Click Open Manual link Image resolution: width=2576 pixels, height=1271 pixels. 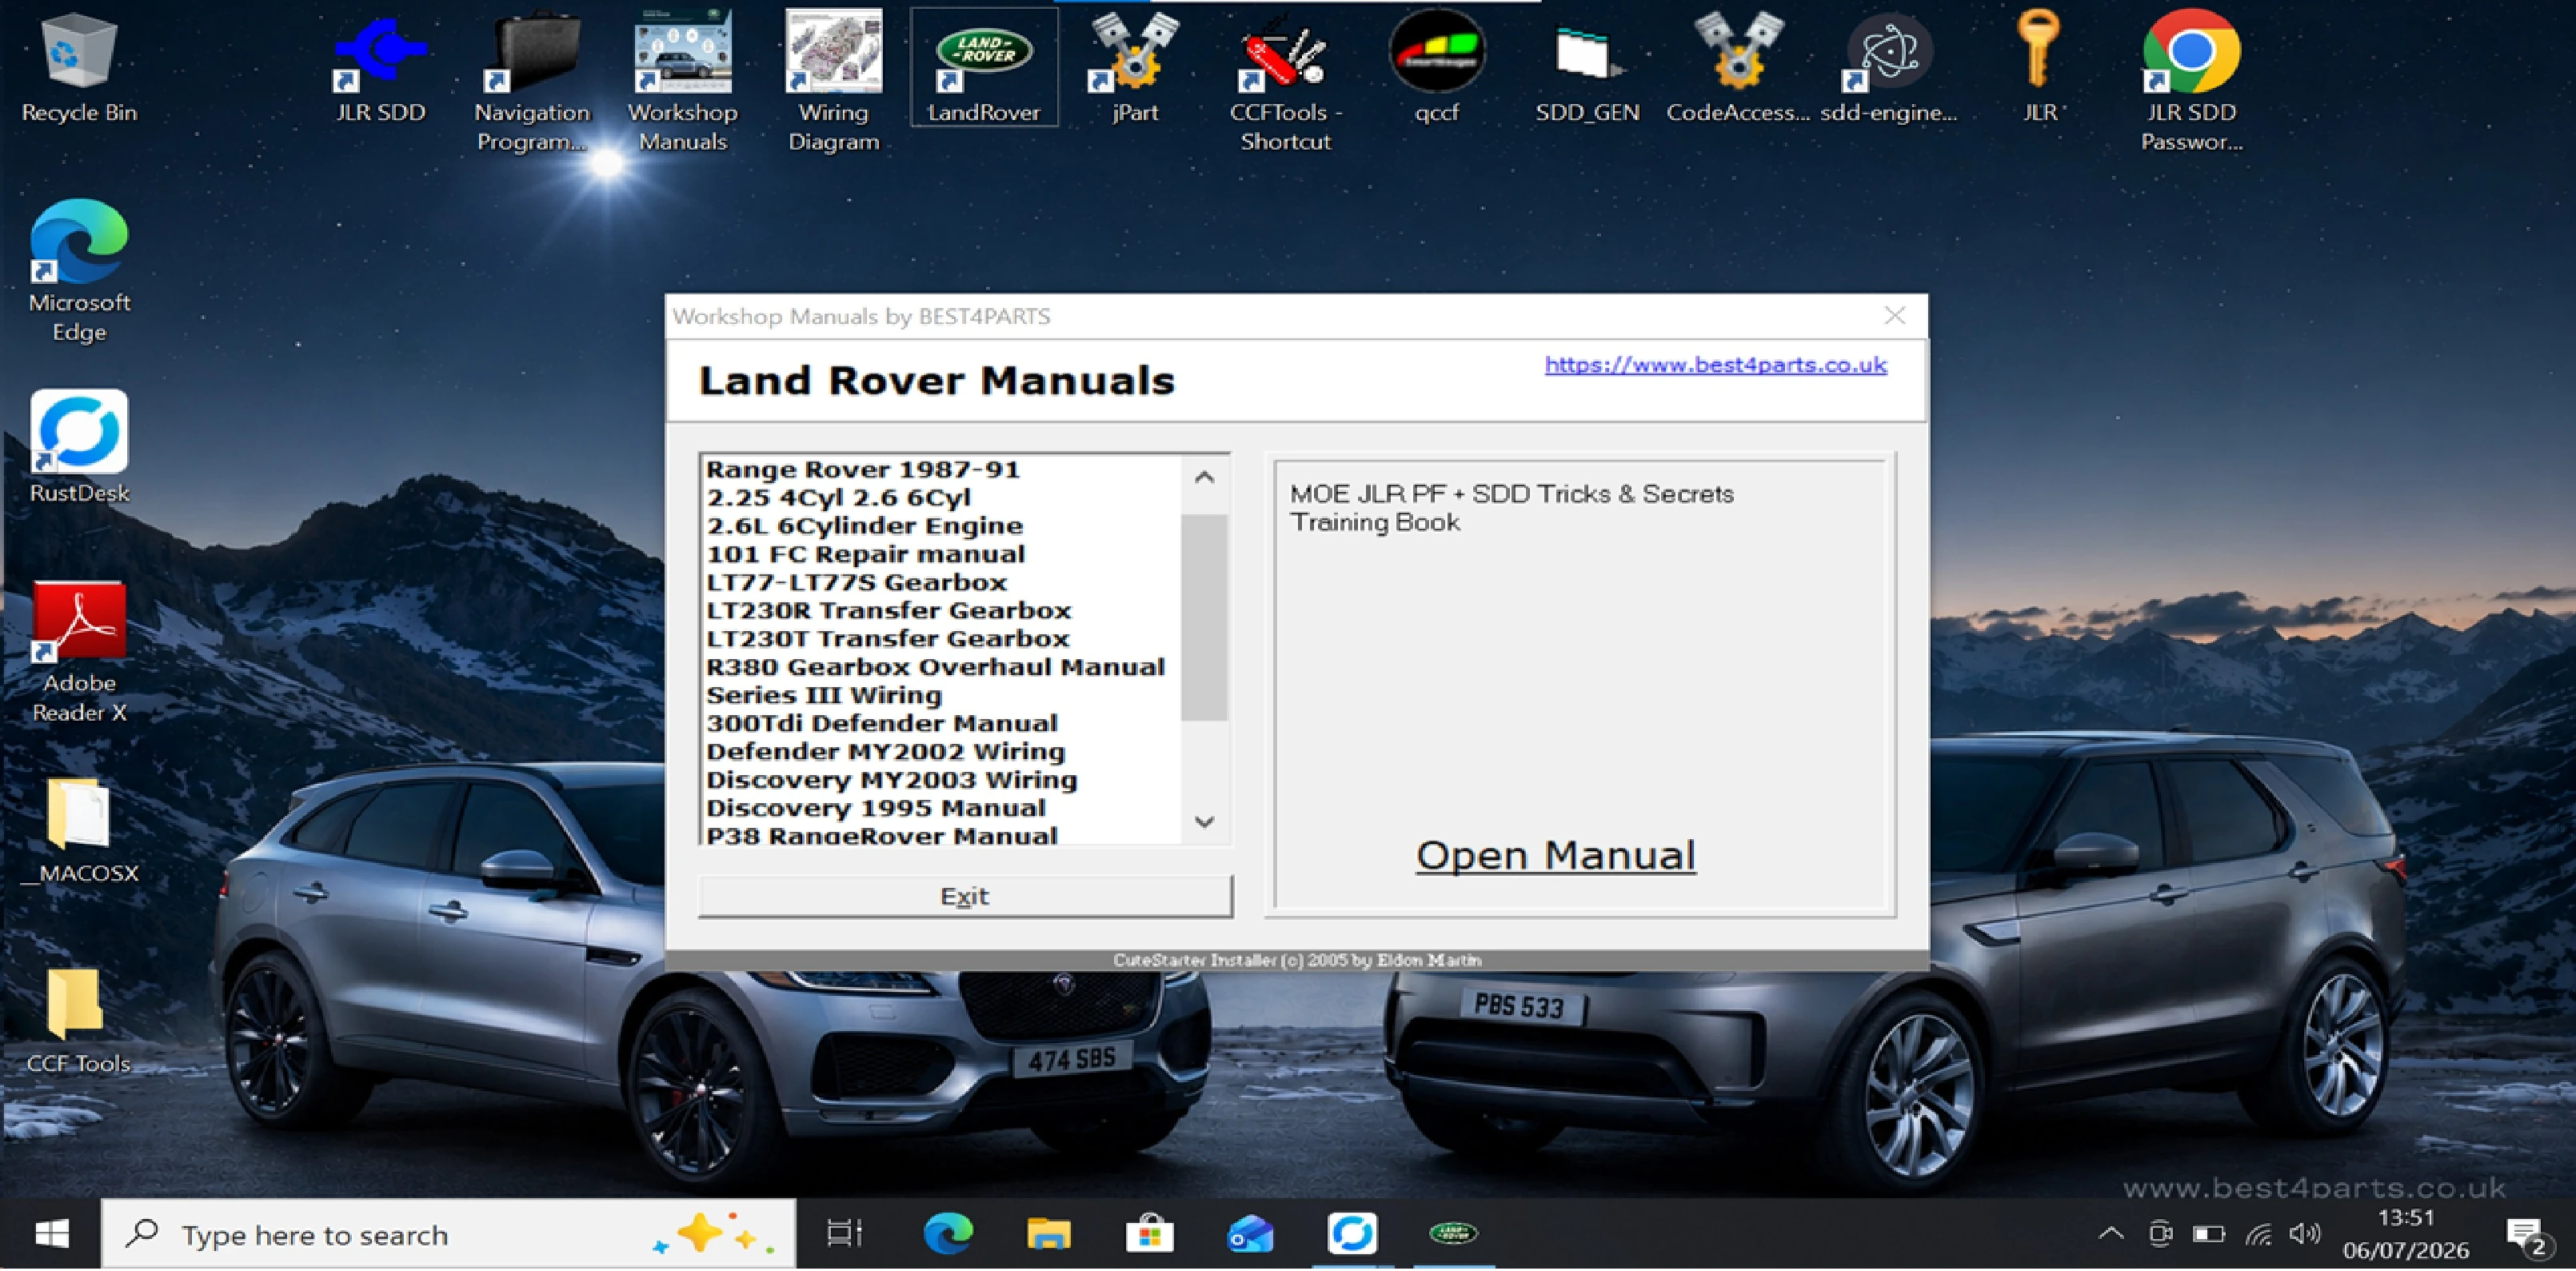pos(1556,856)
